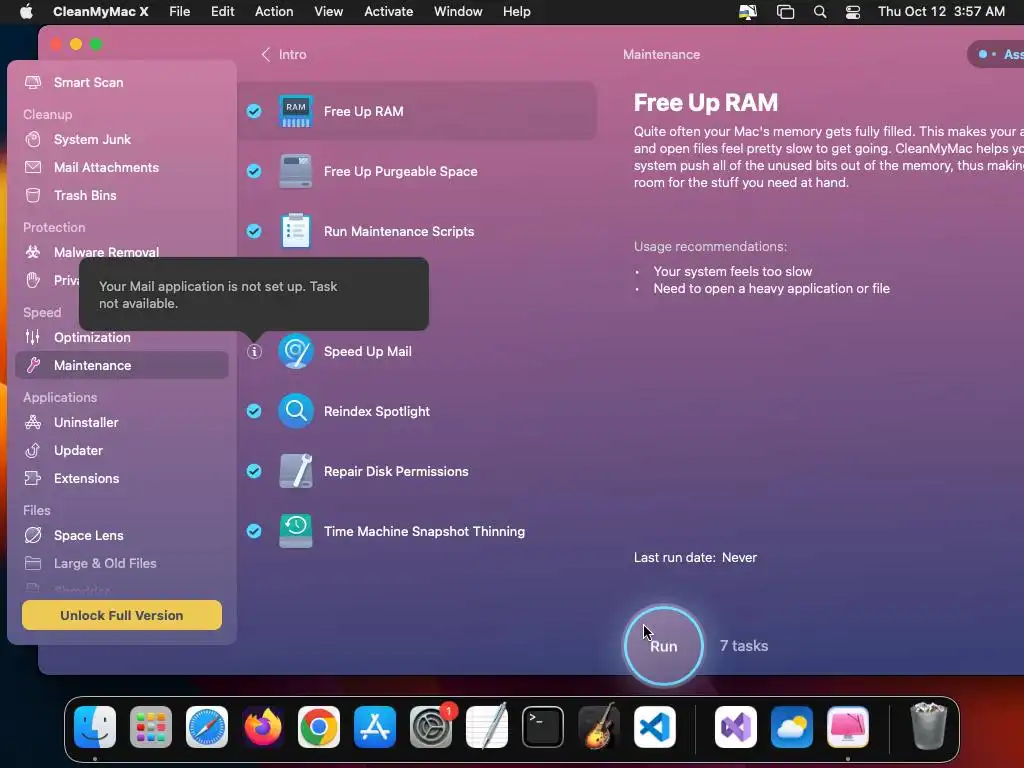Click the "Free Up RAM" heading
The height and width of the screenshot is (768, 1024).
(705, 103)
